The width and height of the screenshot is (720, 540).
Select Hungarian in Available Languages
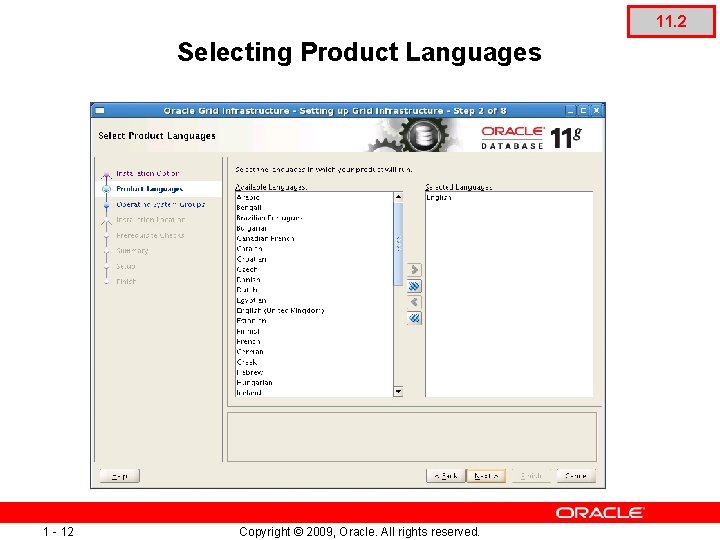[314, 382]
